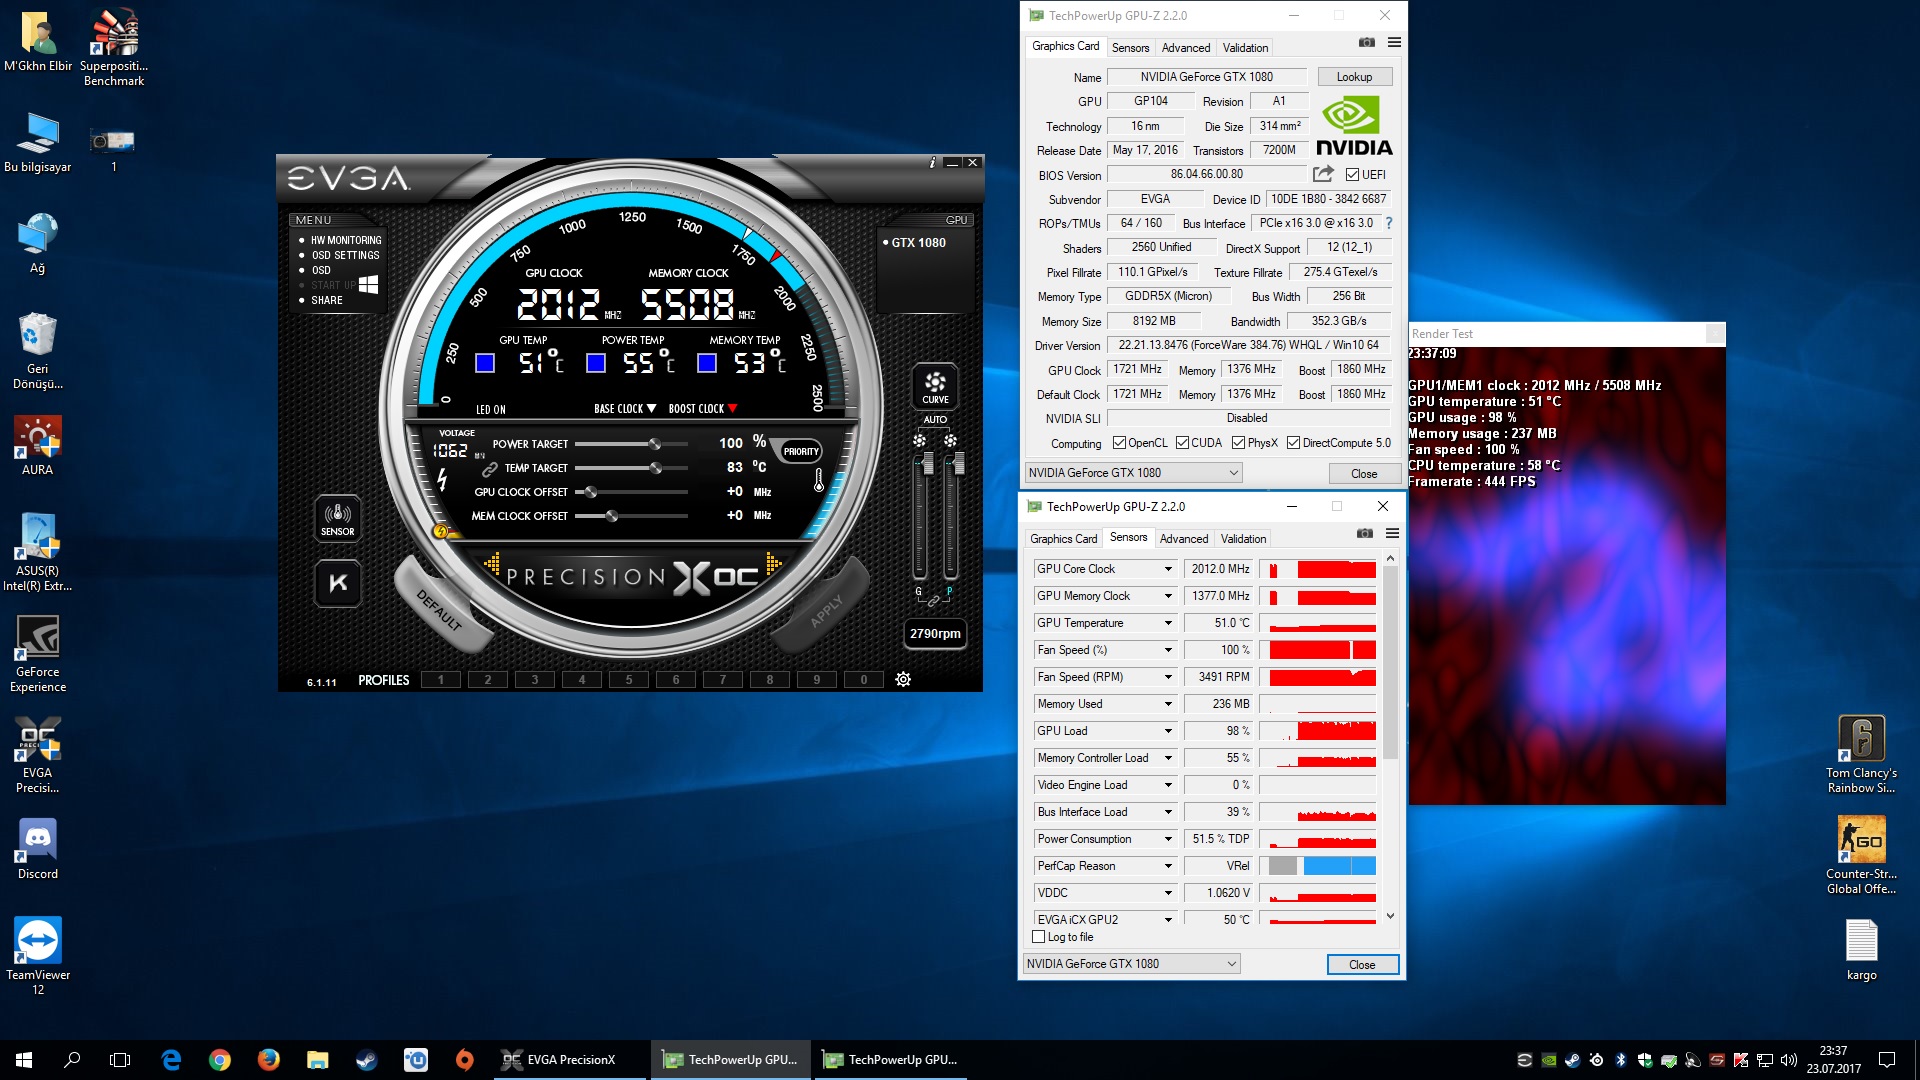Screen dimensions: 1920x1080
Task: Expand the Fan Speed (RPM) sensor dropdown
Action: [1167, 677]
